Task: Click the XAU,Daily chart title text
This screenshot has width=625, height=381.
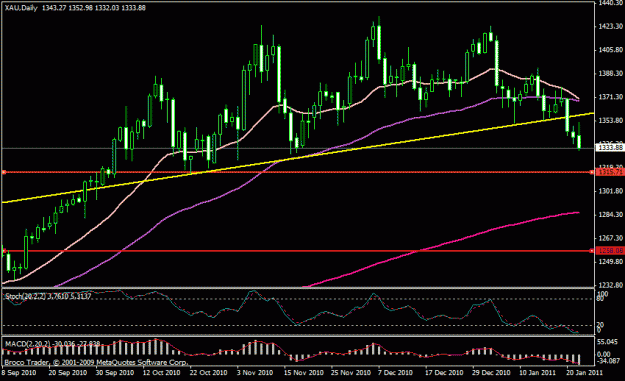Action: tap(21, 8)
